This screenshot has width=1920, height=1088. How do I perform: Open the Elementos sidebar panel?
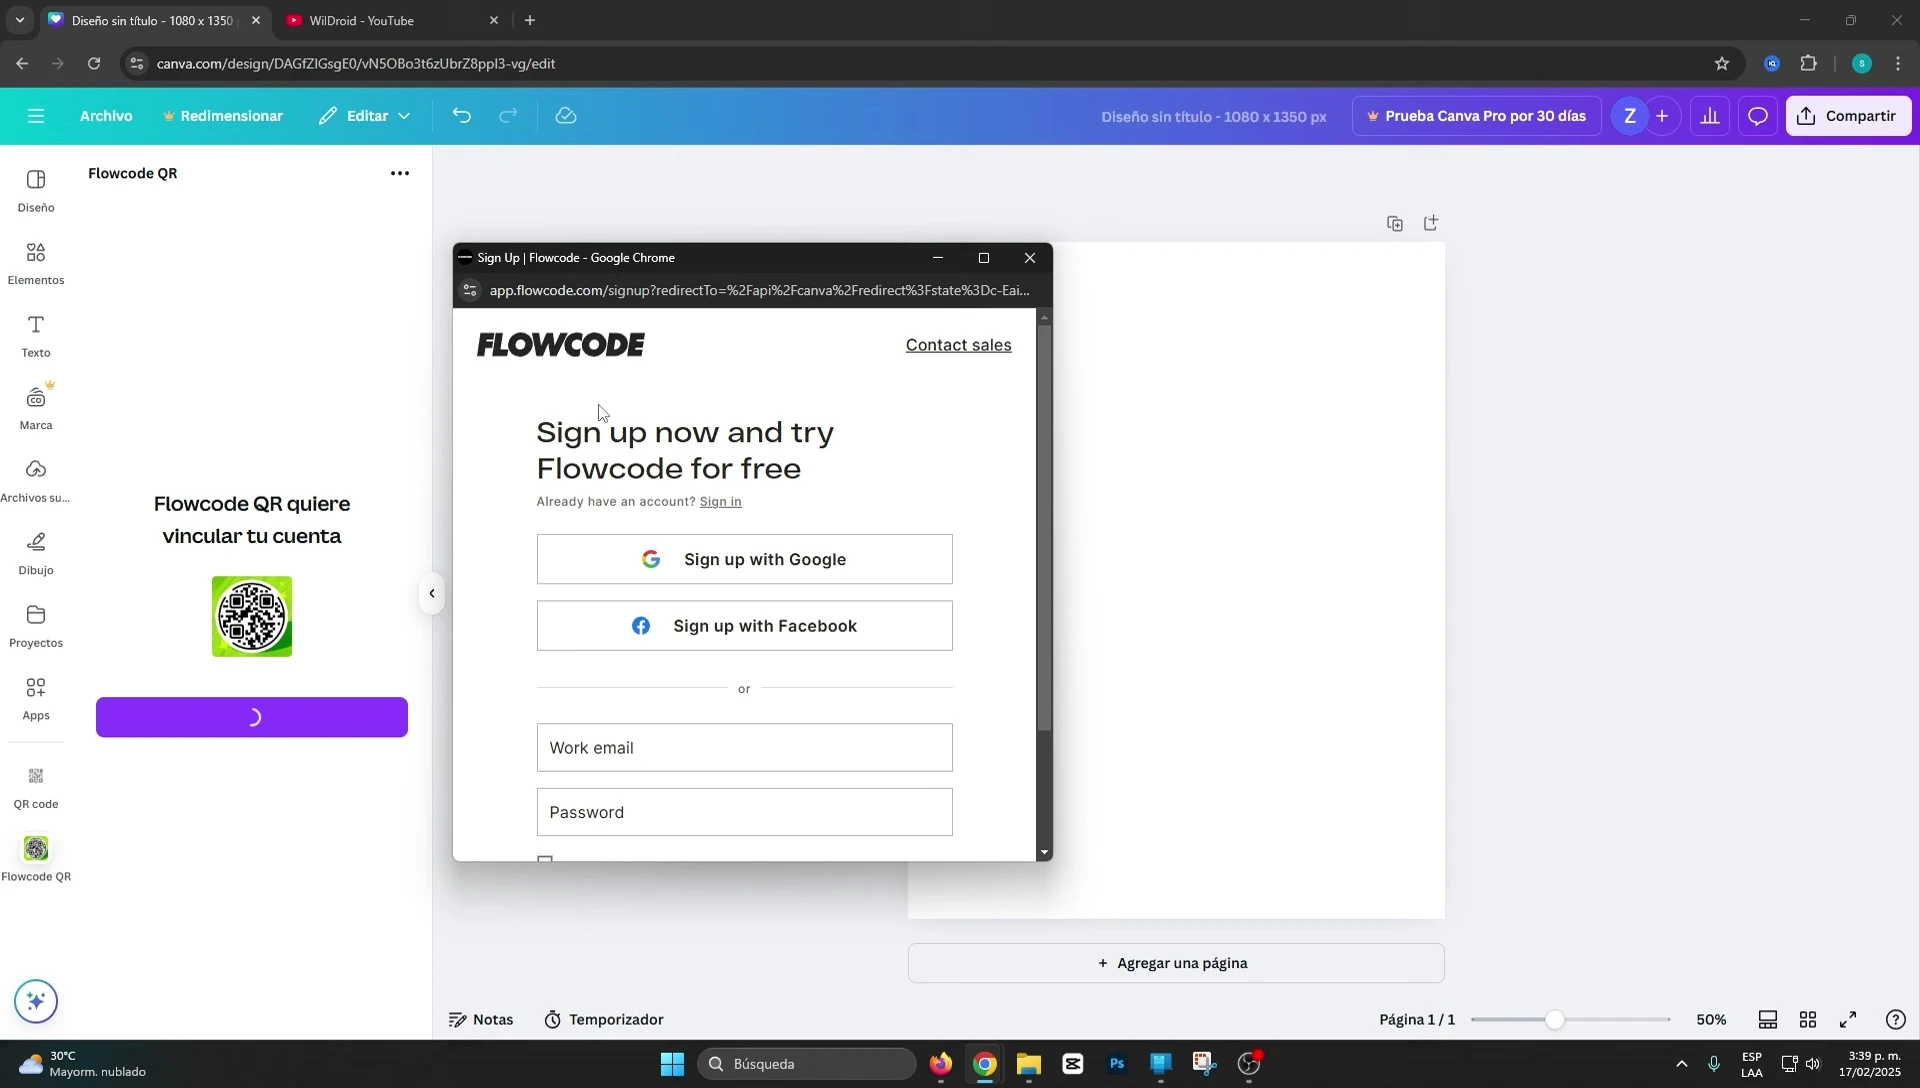(x=36, y=263)
